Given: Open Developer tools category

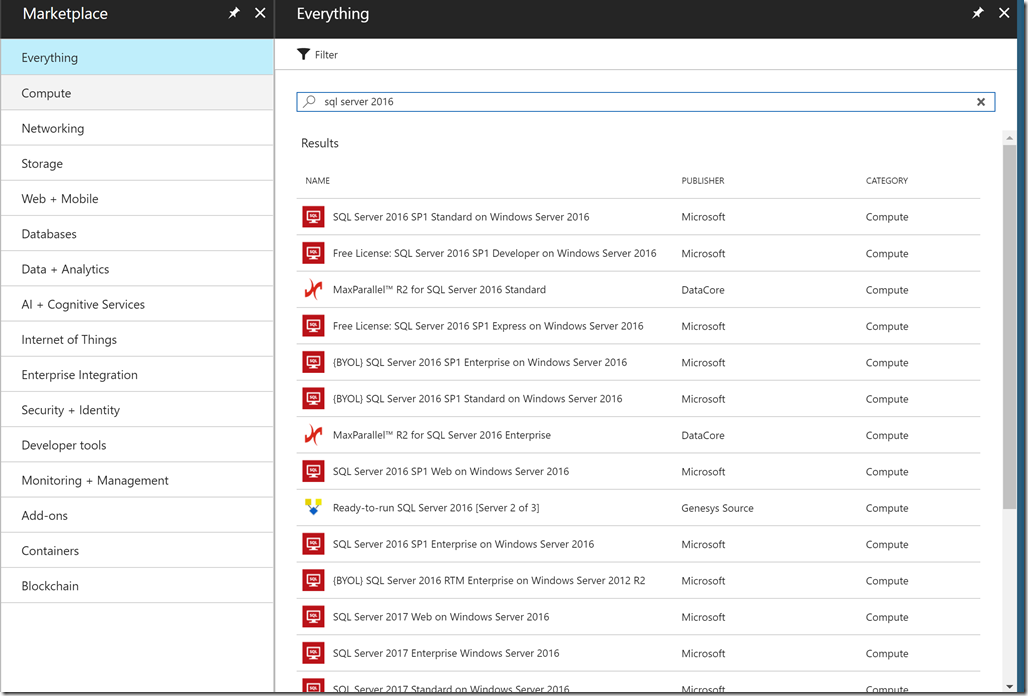Looking at the screenshot, I should pos(137,445).
